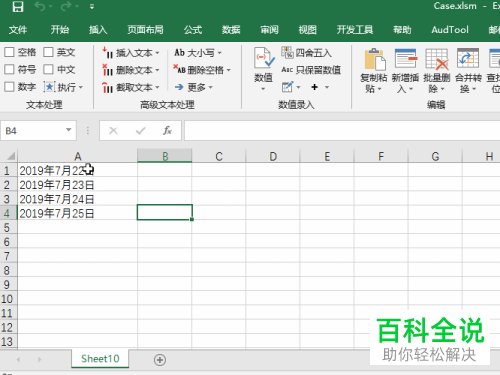Click the 复制粘贴 clipboard icon
The width and height of the screenshot is (500, 375).
pos(375,59)
